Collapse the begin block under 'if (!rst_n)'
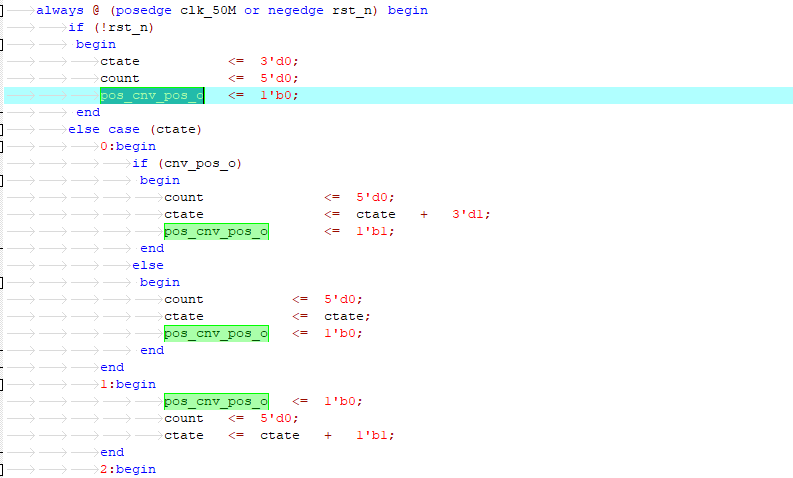 point(3,44)
